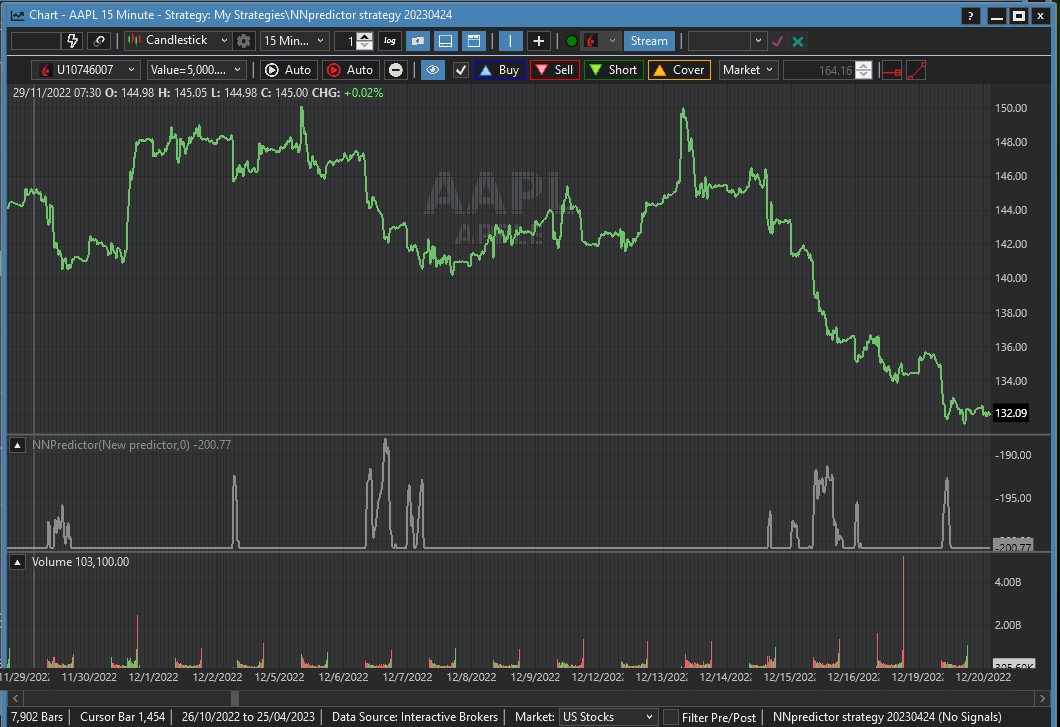Open the Candlestick chart type dropdown
Viewport: 1060px width, 727px height.
177,41
